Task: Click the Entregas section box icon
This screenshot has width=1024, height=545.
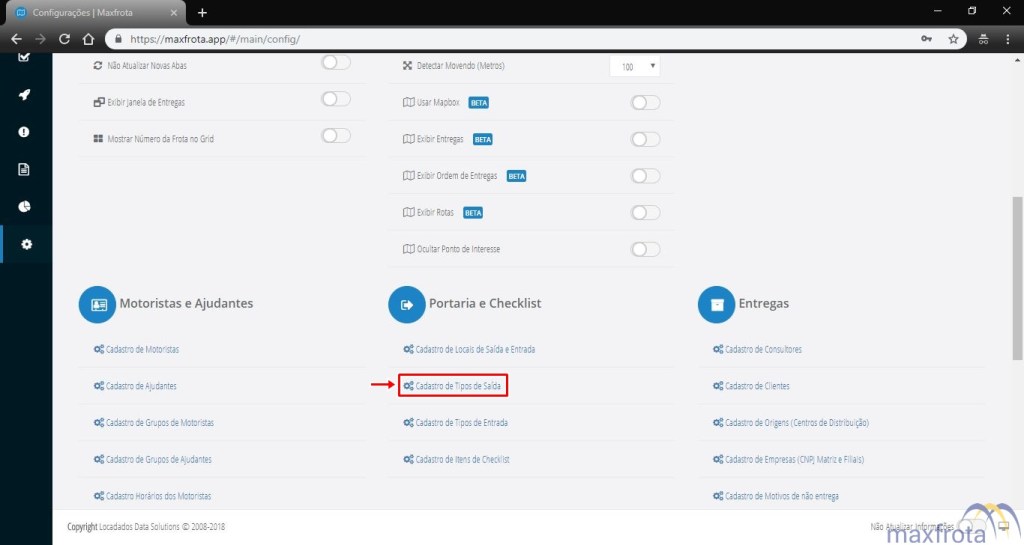Action: coord(716,304)
